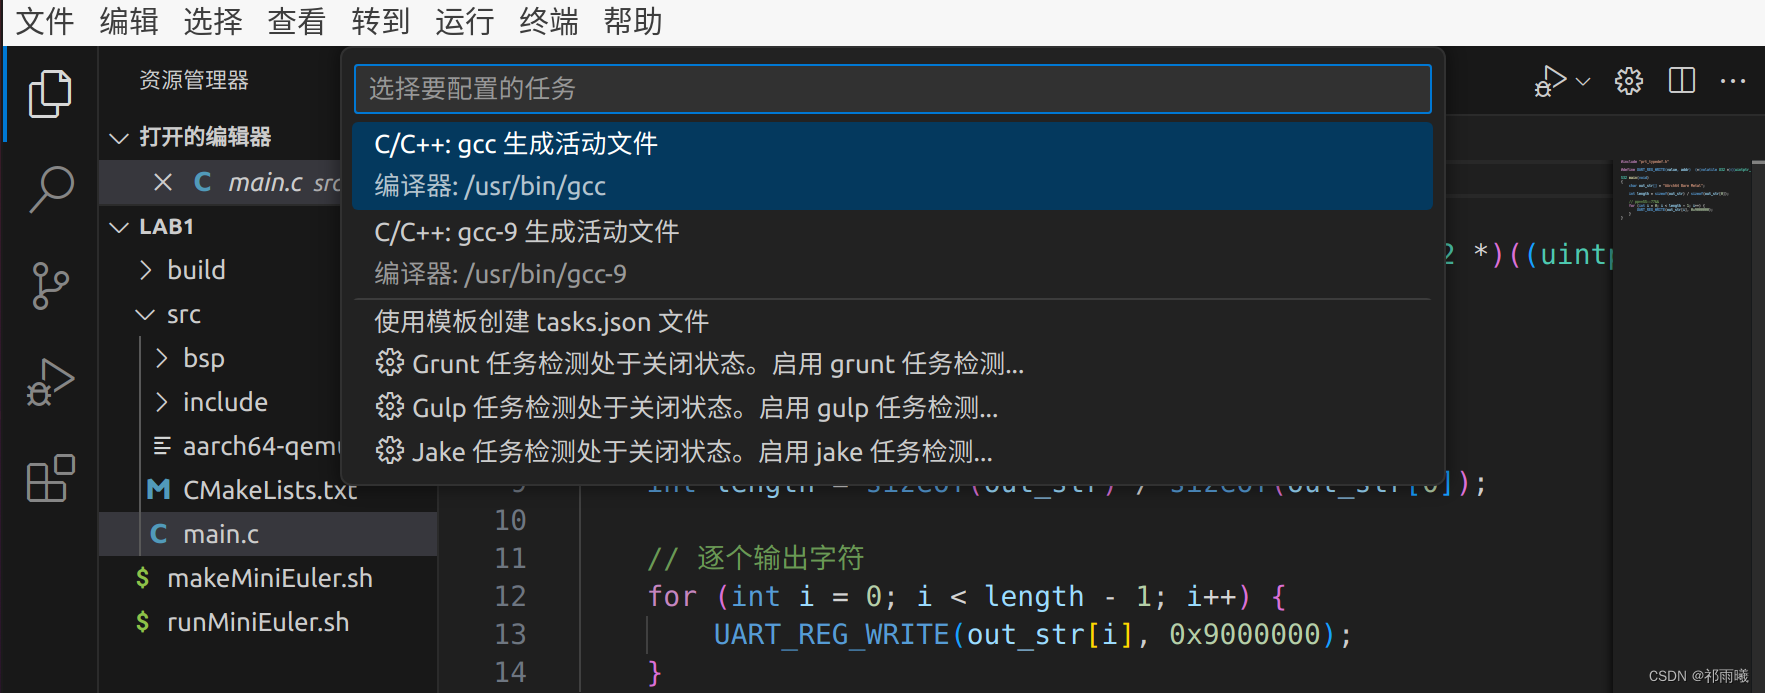Open the 运行 menu

(465, 21)
